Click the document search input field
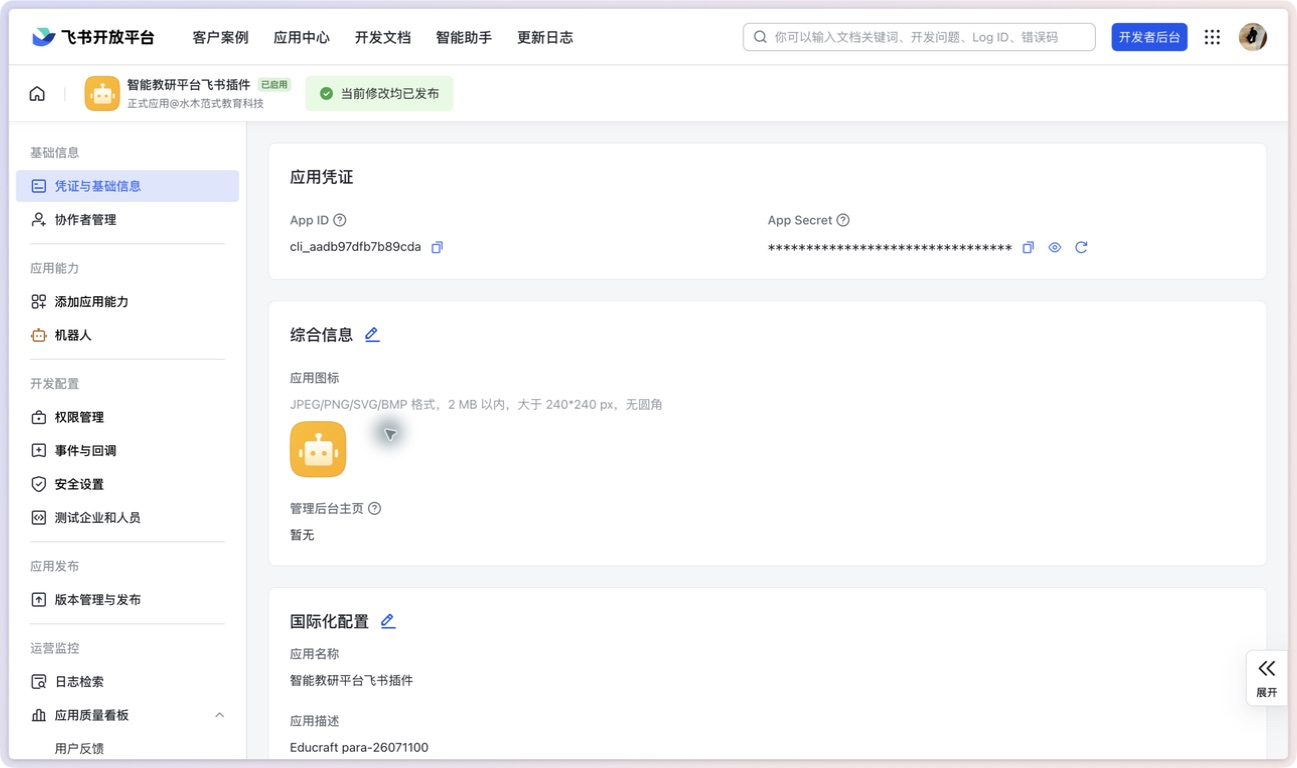 pos(919,37)
